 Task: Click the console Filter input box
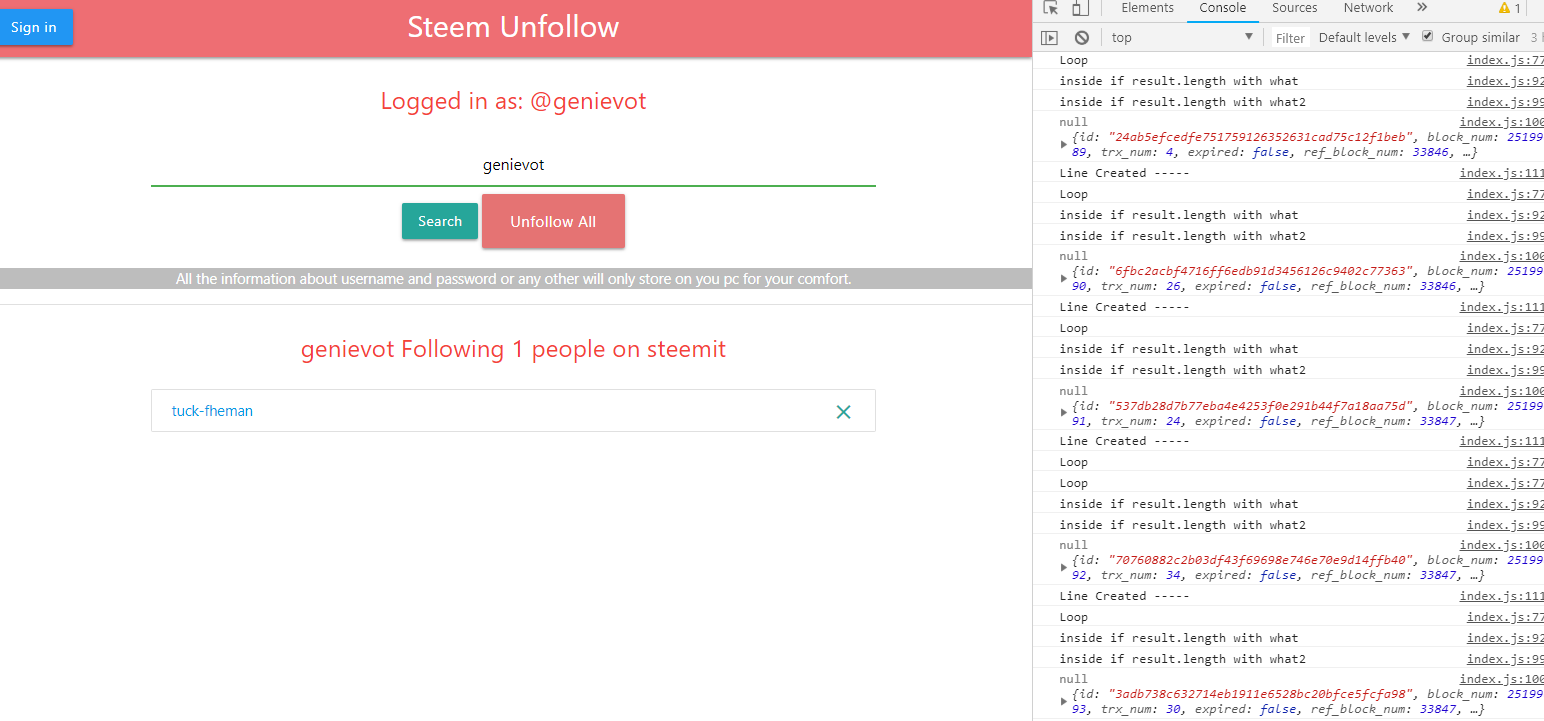coord(1290,38)
